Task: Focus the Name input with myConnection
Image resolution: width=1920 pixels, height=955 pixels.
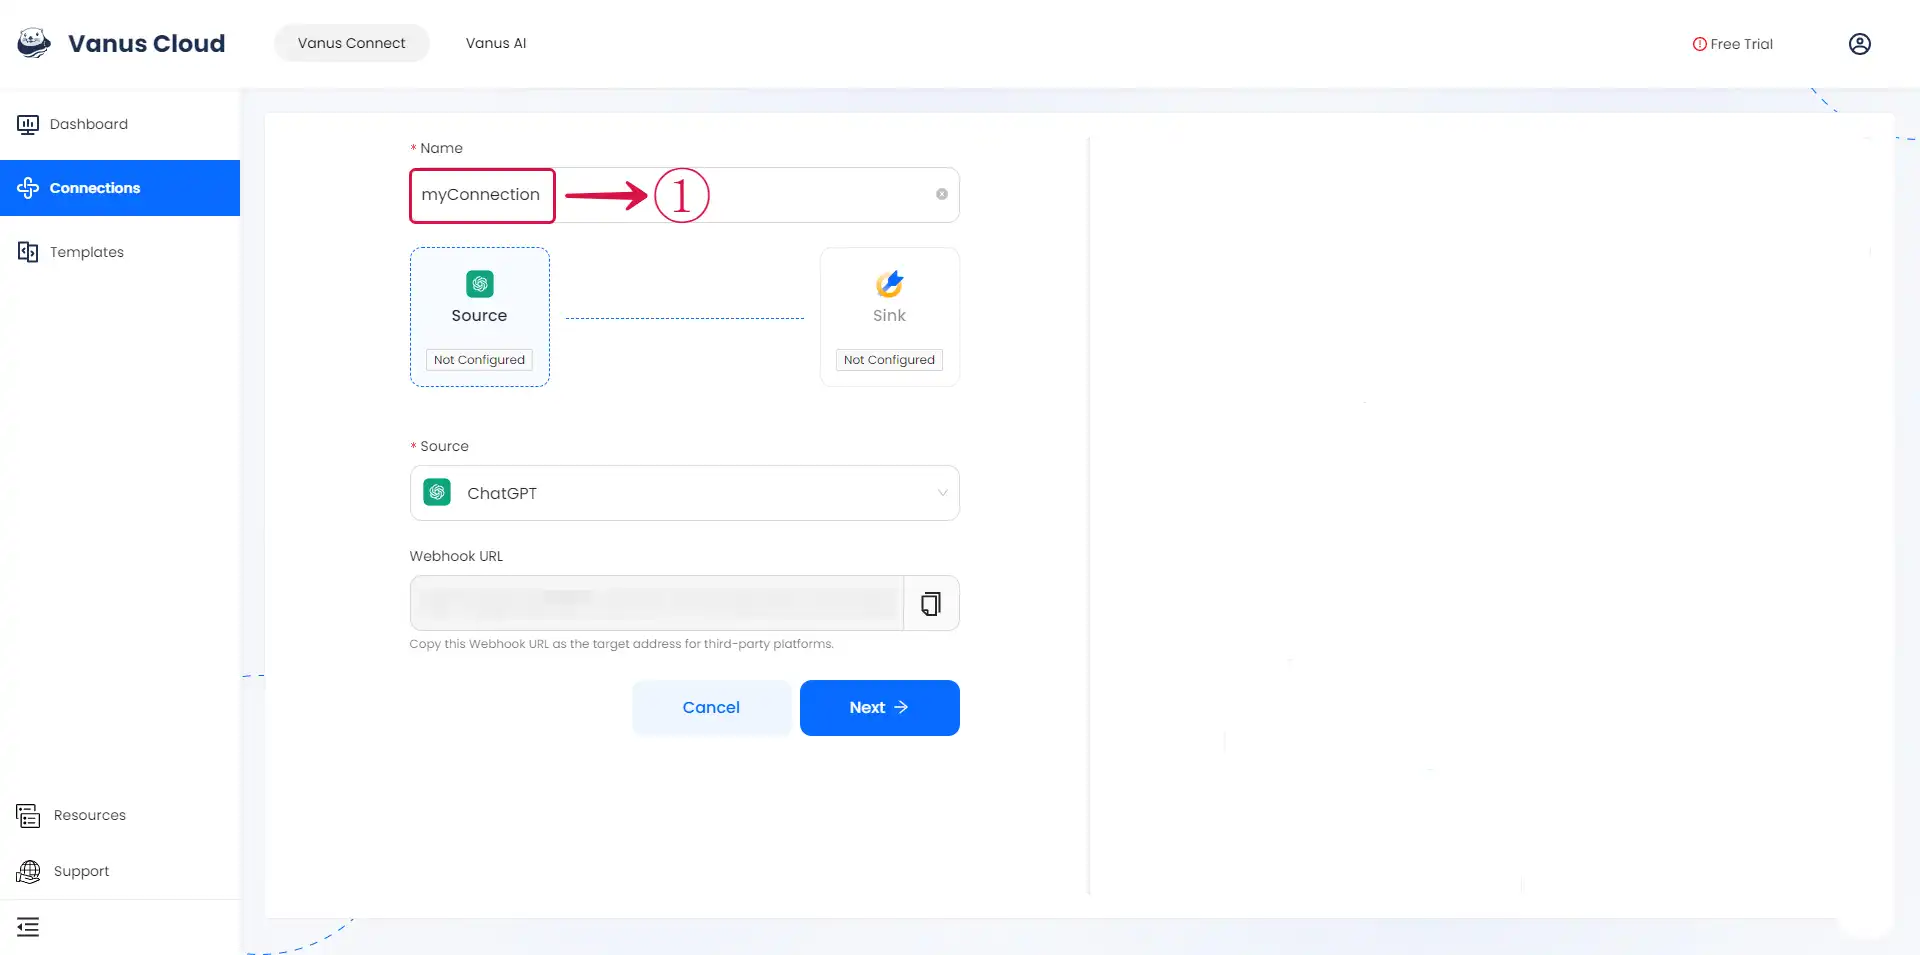Action: pyautogui.click(x=684, y=195)
